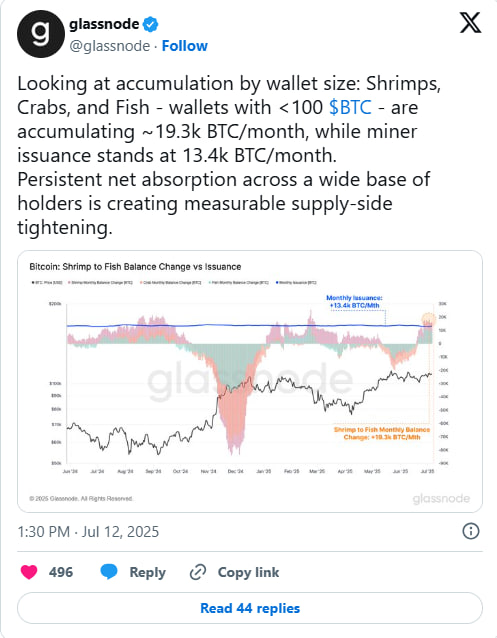Click the glassnode display name
The height and width of the screenshot is (638, 497).
tap(104, 24)
